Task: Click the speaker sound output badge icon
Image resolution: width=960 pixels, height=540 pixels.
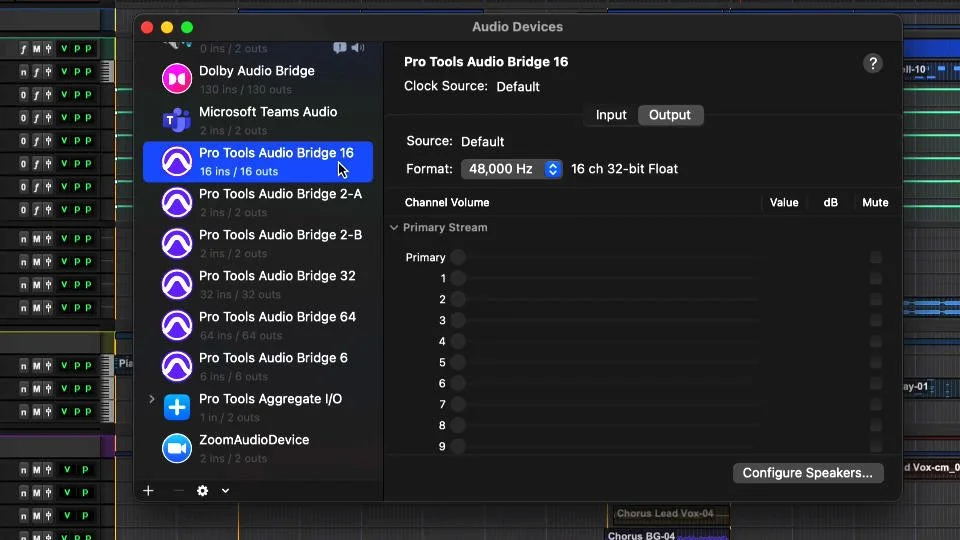Action: (x=358, y=48)
